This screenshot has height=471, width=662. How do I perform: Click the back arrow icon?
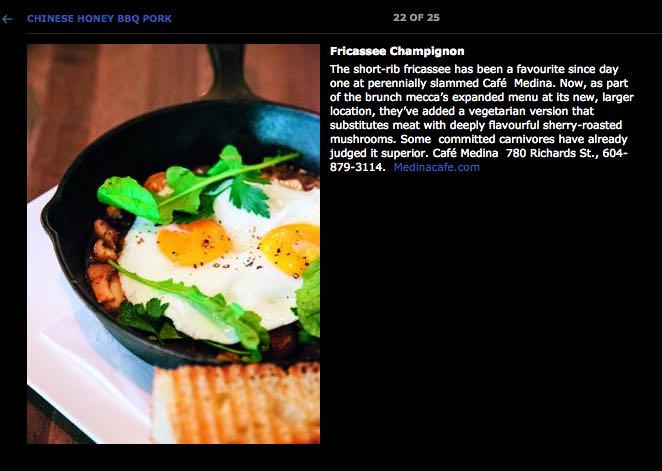point(7,19)
